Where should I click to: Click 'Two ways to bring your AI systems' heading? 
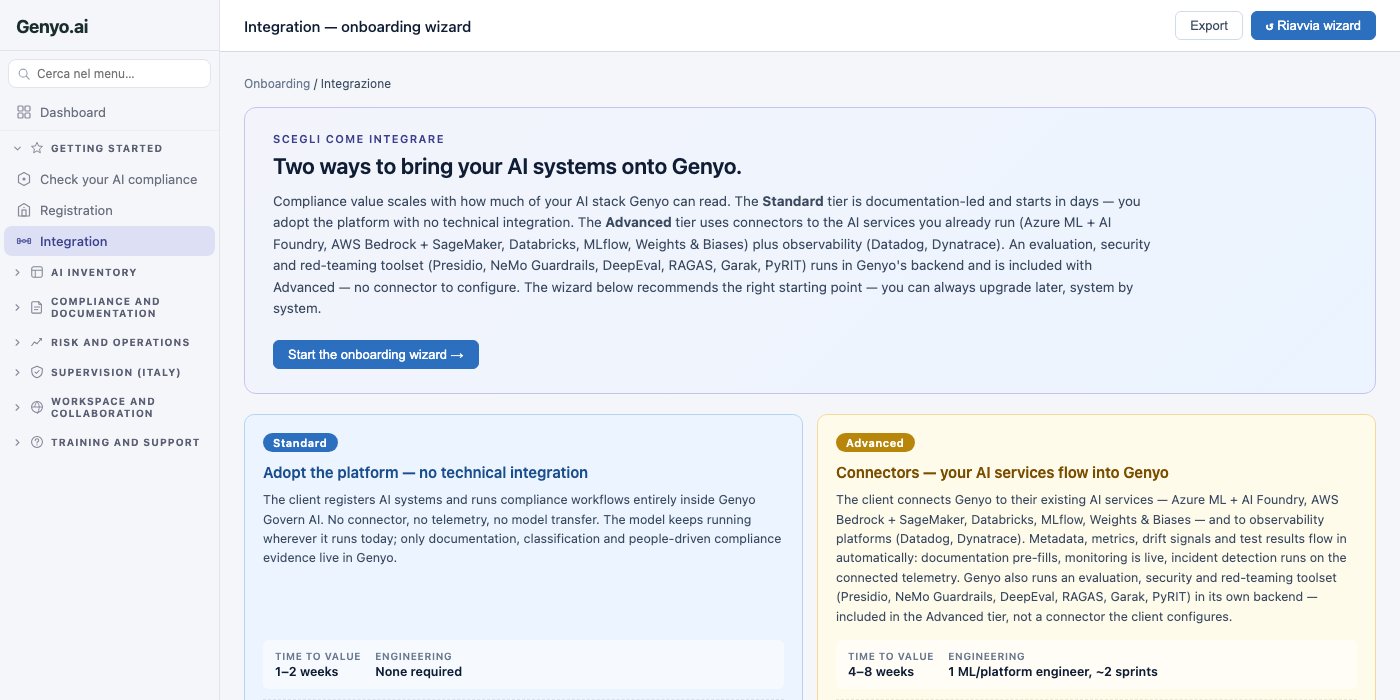click(507, 166)
